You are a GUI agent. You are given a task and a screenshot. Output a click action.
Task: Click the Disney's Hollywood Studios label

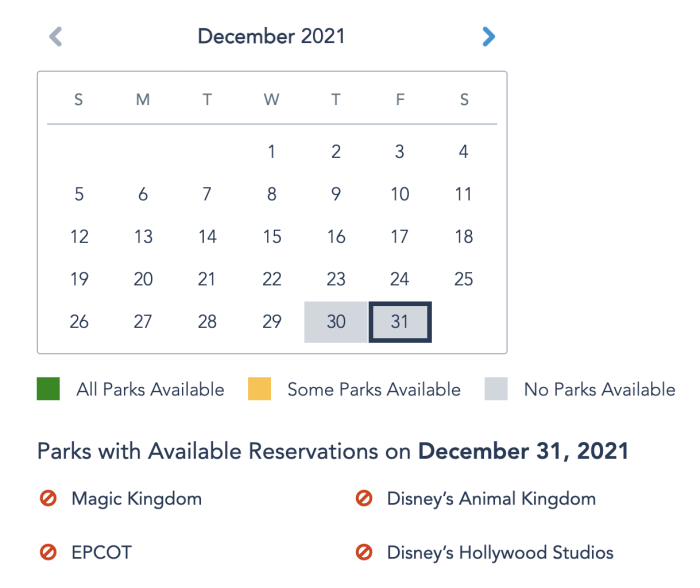click(500, 552)
